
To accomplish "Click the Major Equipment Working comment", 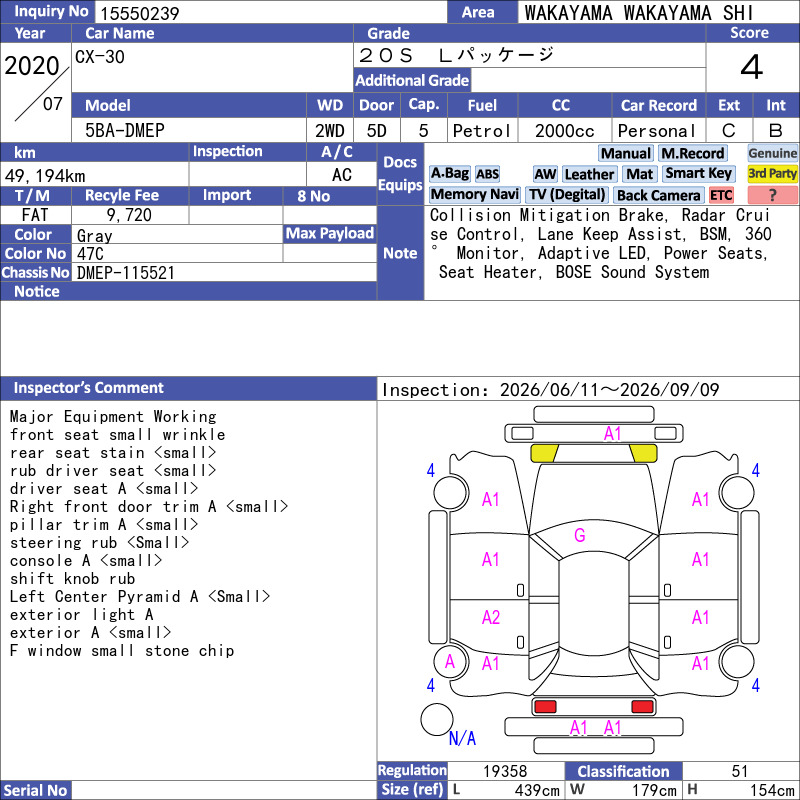I will (x=113, y=417).
